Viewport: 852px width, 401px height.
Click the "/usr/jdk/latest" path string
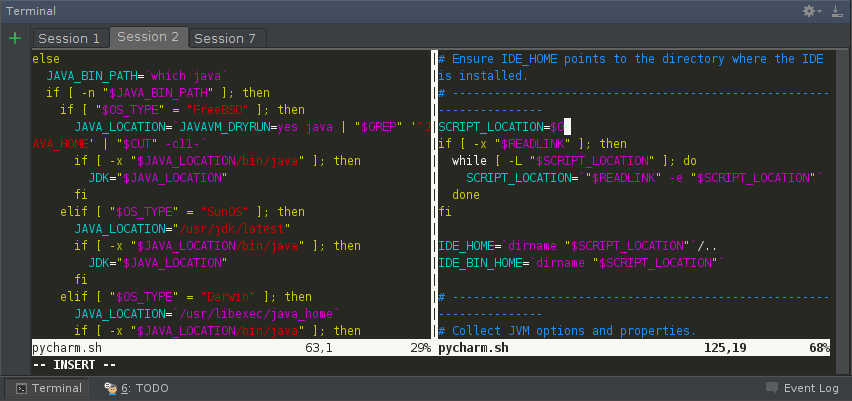coord(232,228)
